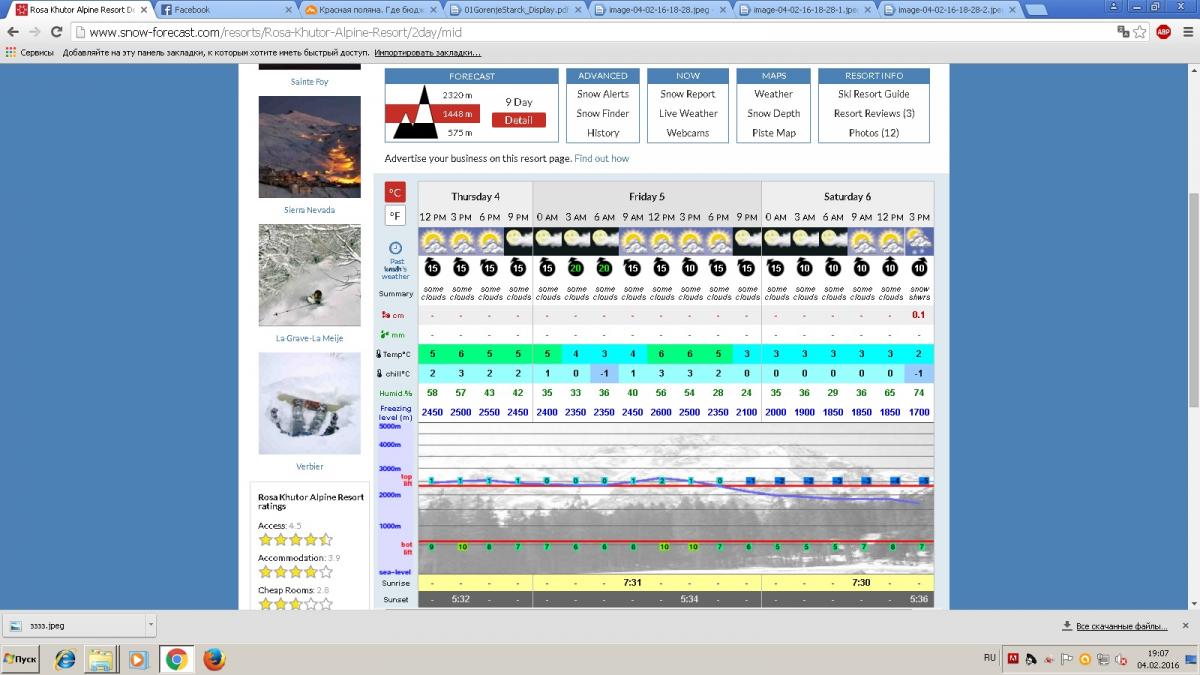The width and height of the screenshot is (1200, 675).
Task: Open the Piste Map link
Action: (x=774, y=132)
